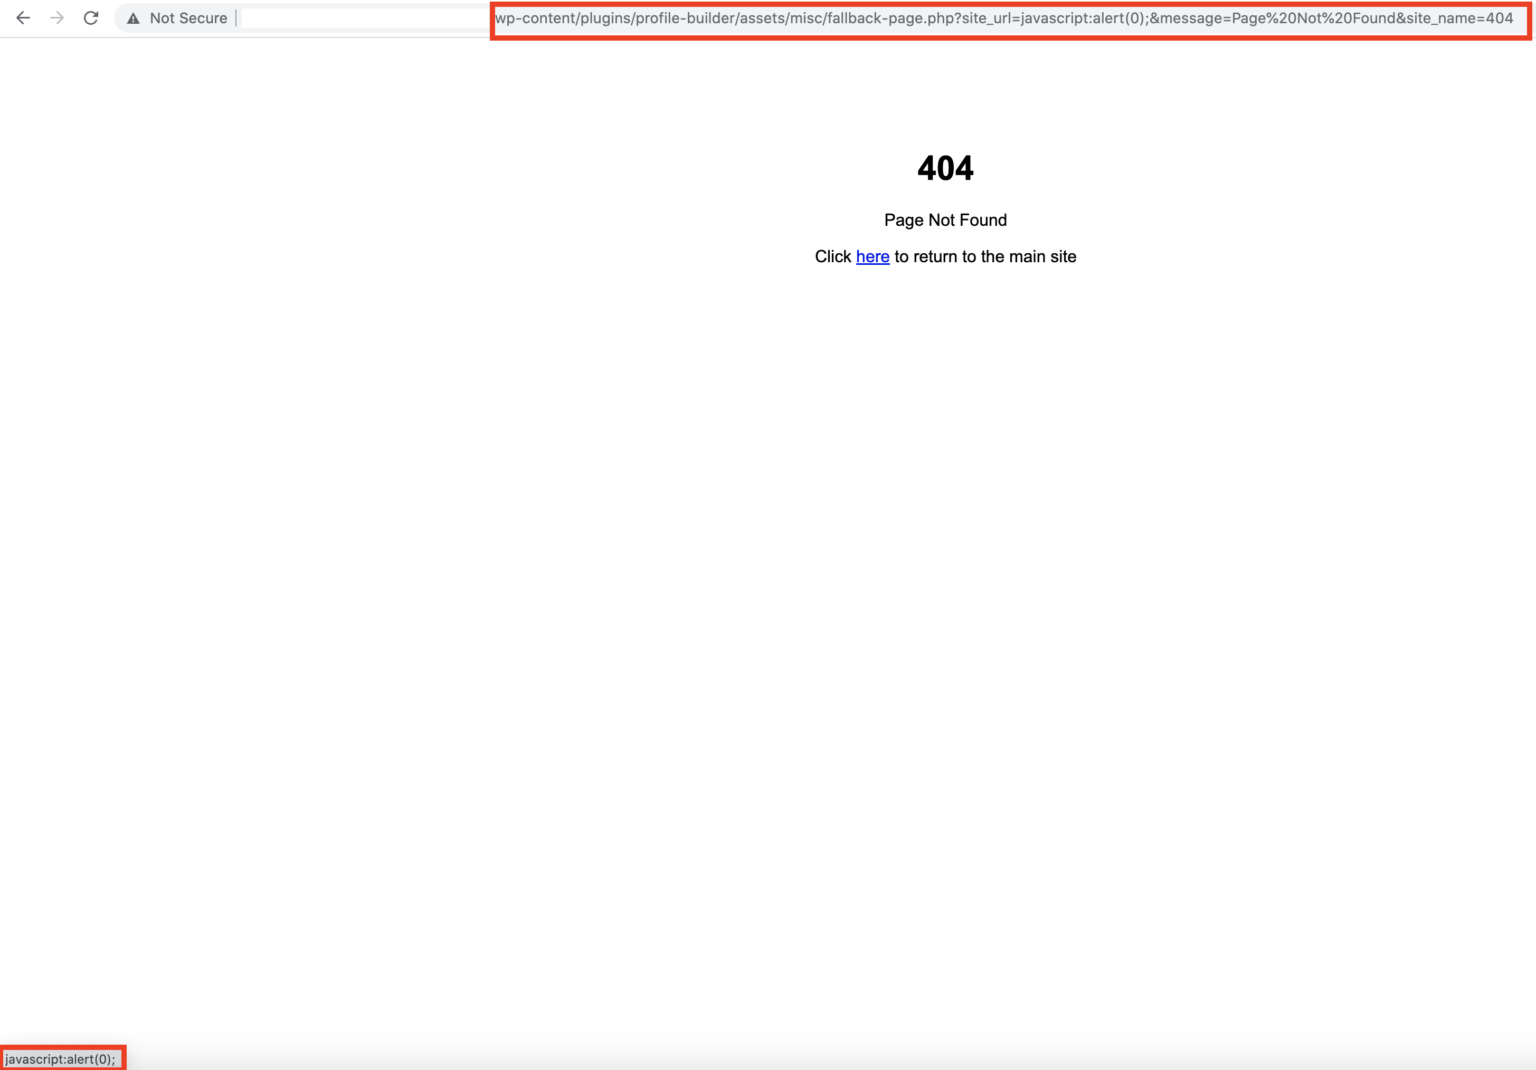Click the "here" link to return to main site

pos(872,257)
